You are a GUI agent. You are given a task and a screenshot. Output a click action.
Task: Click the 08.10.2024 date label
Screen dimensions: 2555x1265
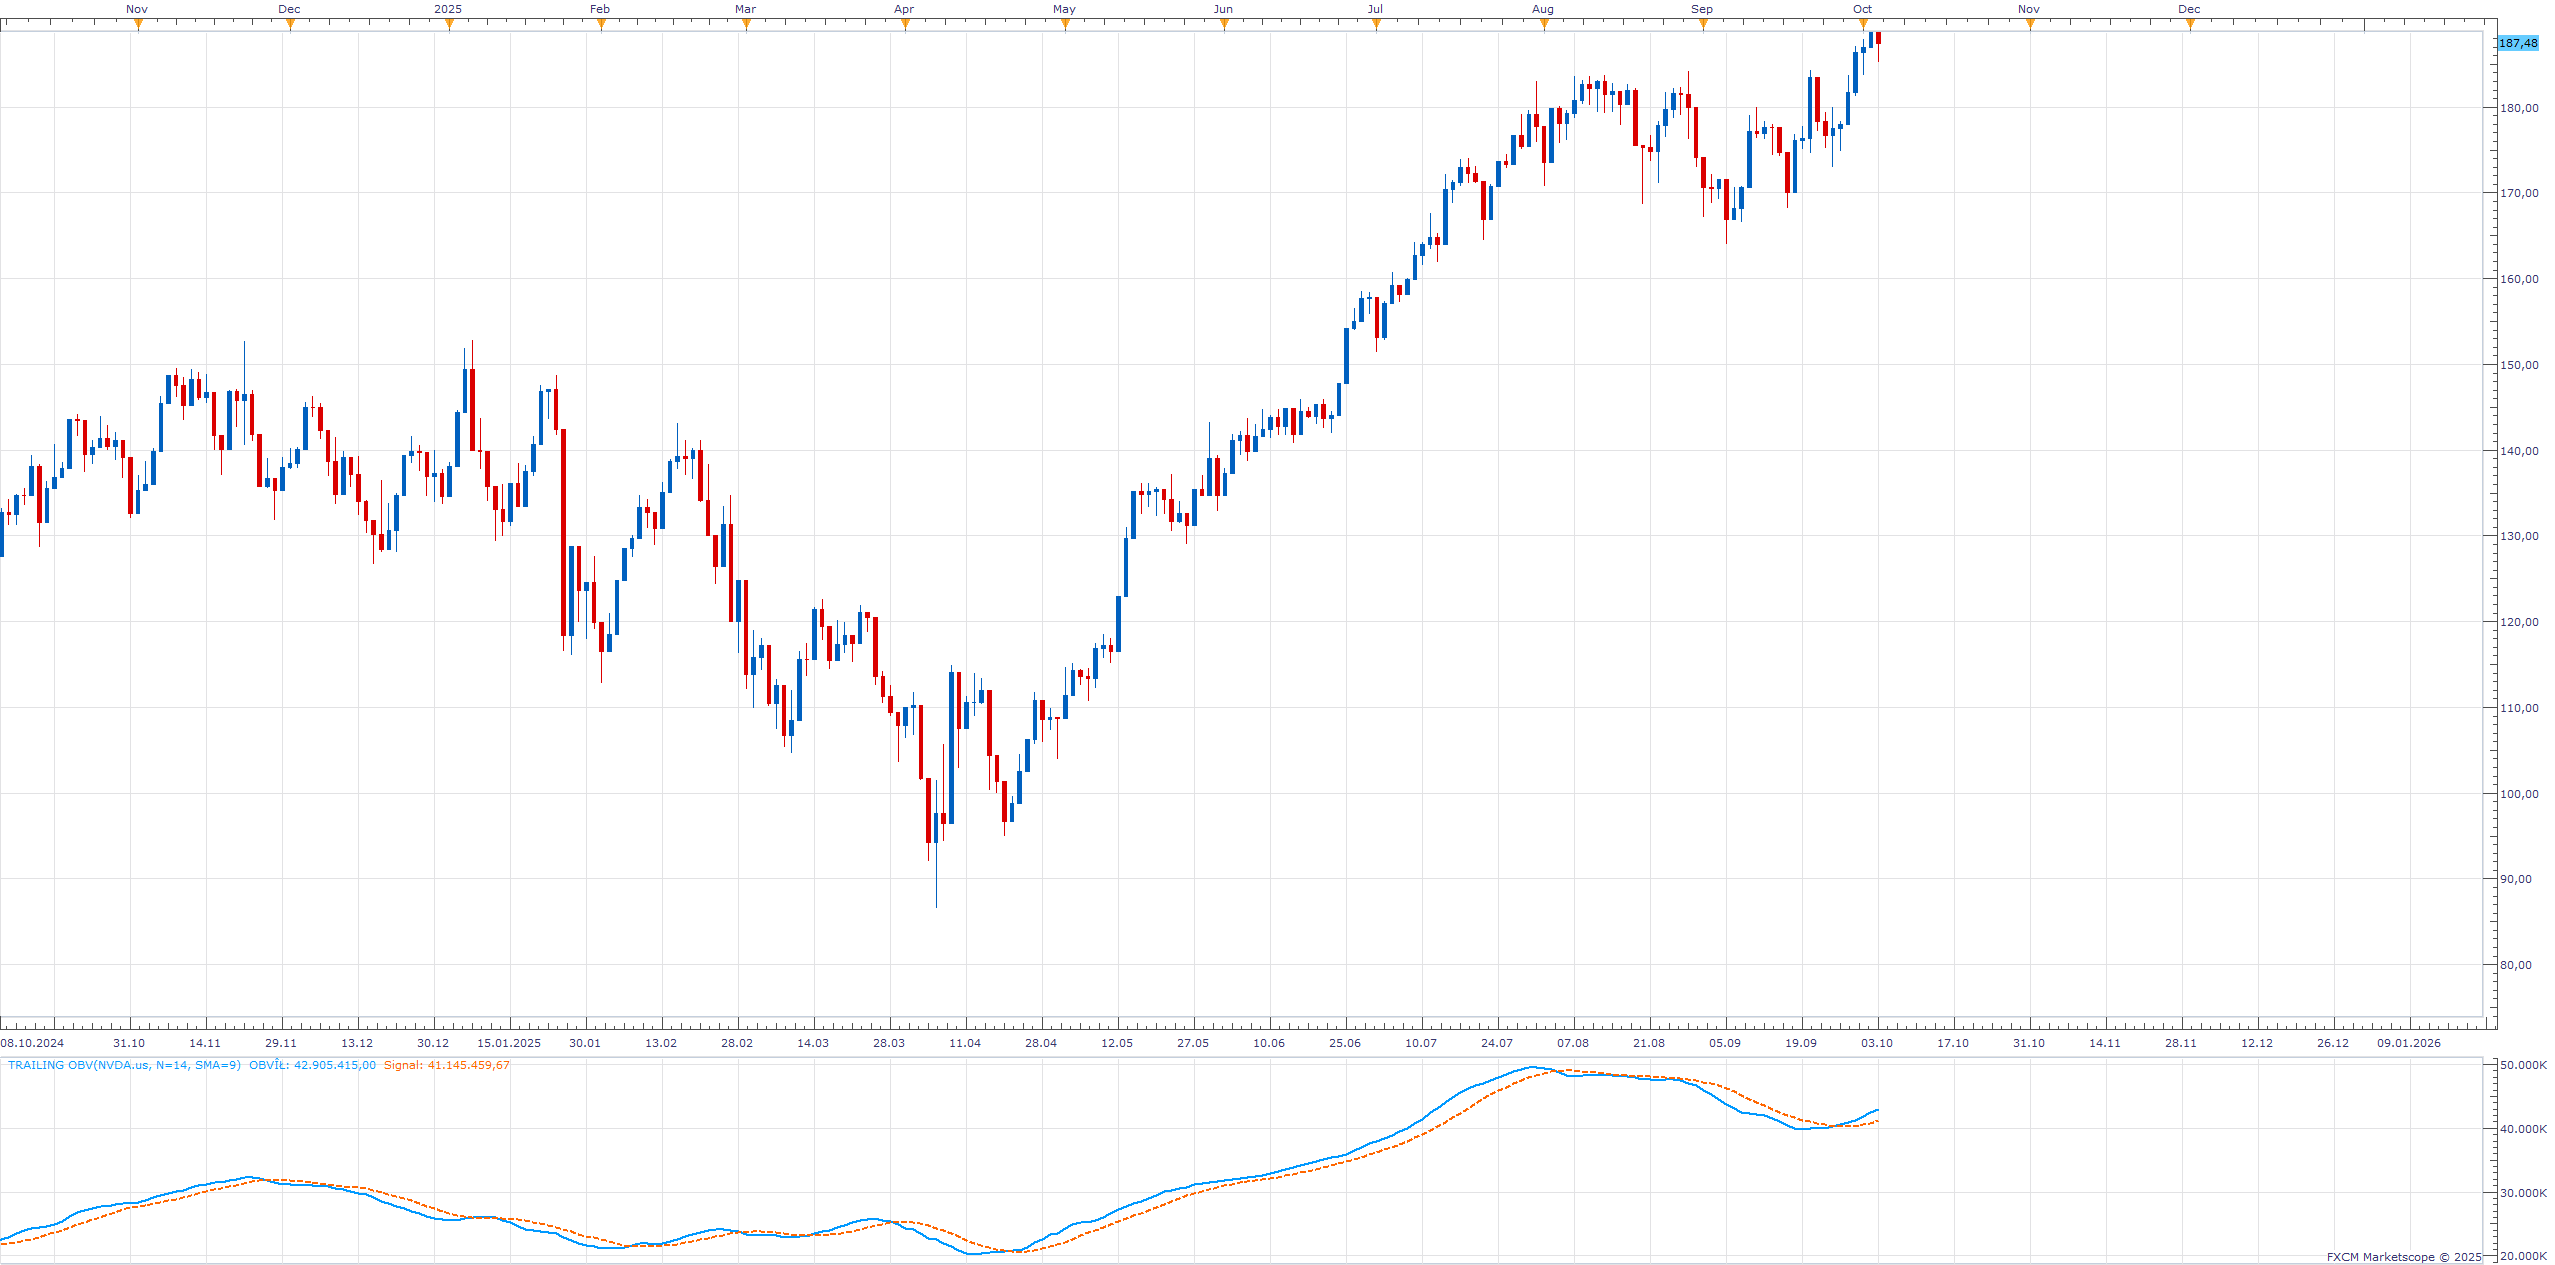click(x=32, y=1043)
